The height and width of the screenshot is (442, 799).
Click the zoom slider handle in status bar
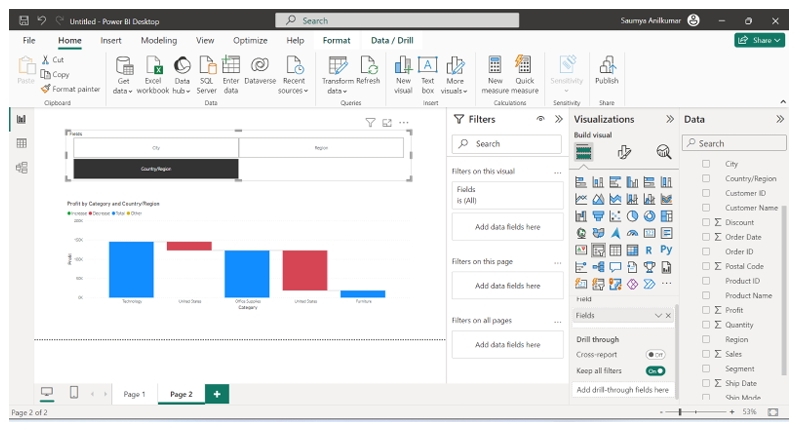[x=680, y=411]
